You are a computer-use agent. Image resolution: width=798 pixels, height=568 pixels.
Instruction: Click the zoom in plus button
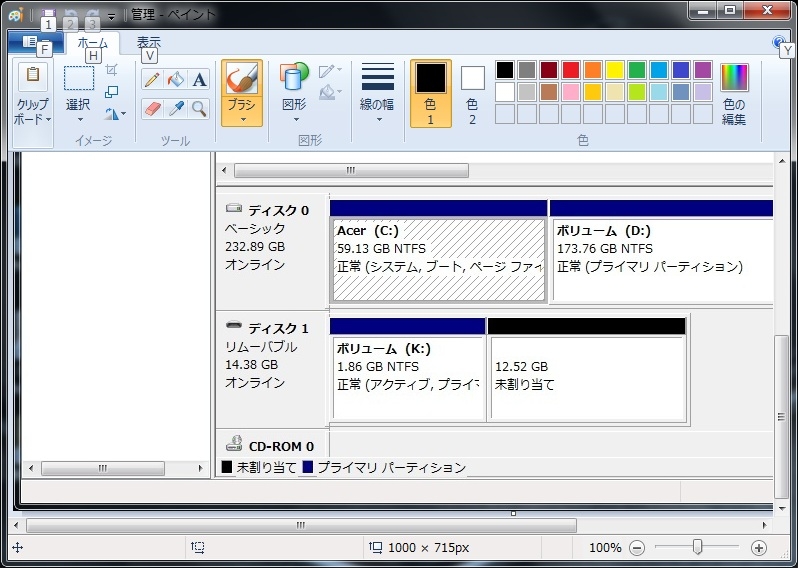coord(758,548)
